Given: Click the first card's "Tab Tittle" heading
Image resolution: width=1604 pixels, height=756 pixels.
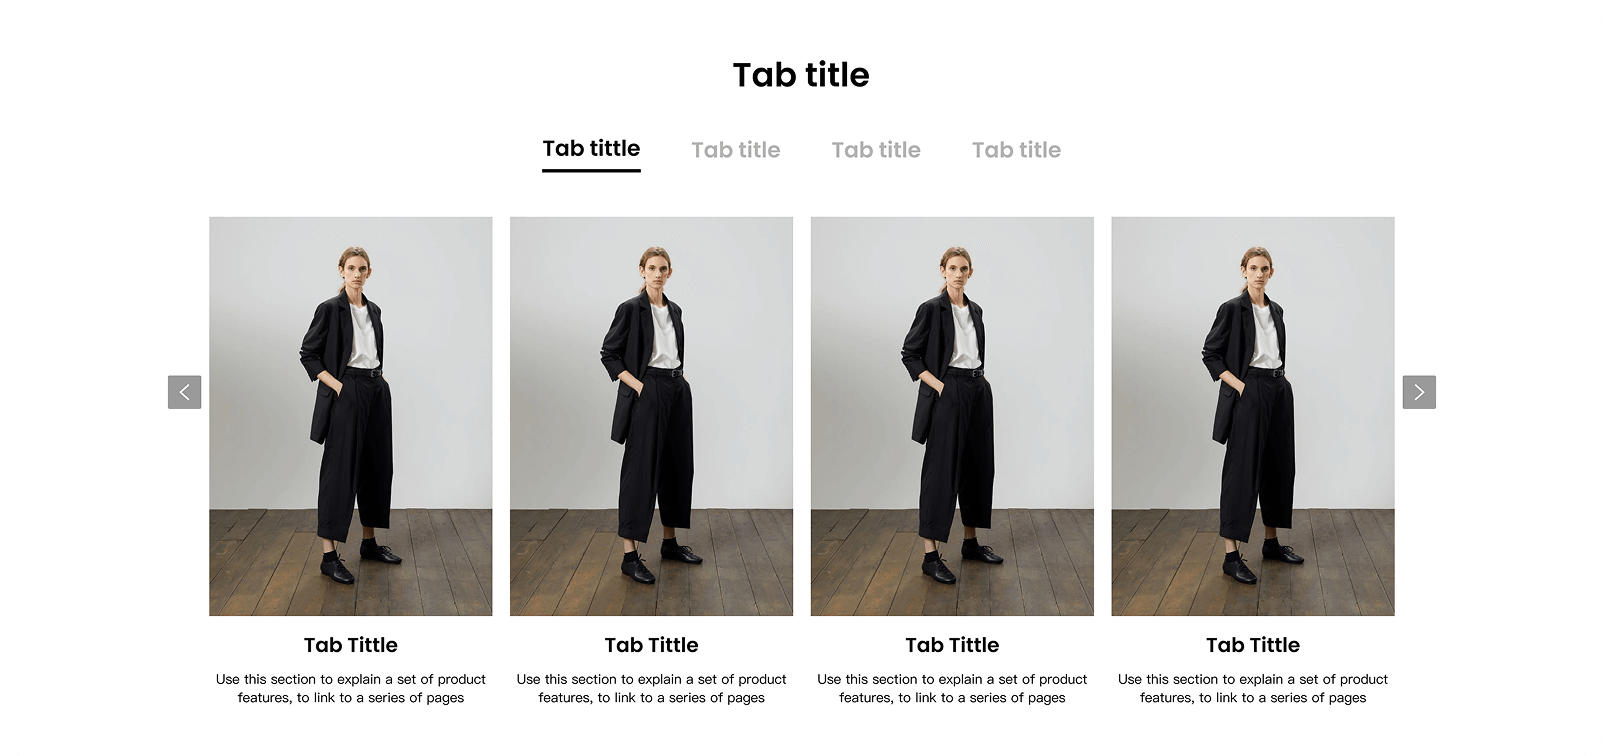Looking at the screenshot, I should coord(351,645).
